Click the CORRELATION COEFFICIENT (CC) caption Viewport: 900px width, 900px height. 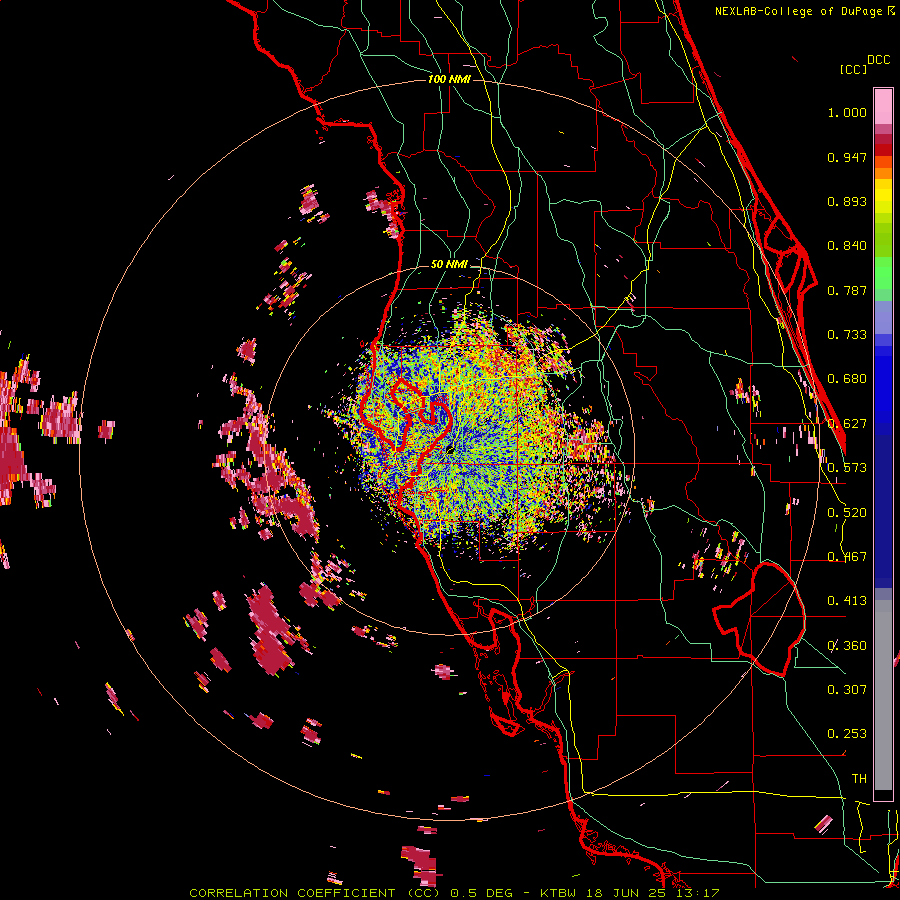coord(313,893)
